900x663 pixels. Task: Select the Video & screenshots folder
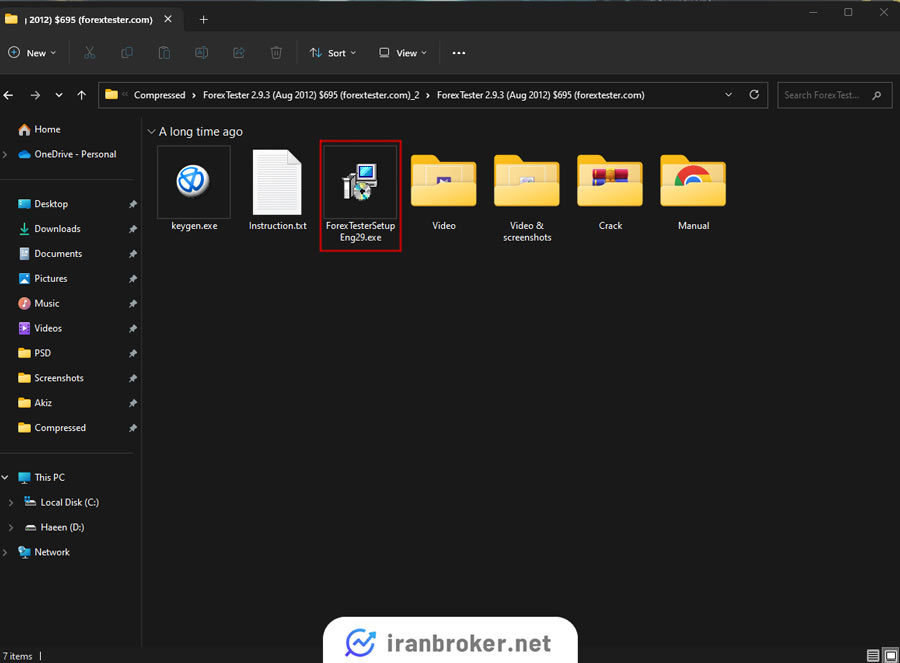(x=527, y=198)
